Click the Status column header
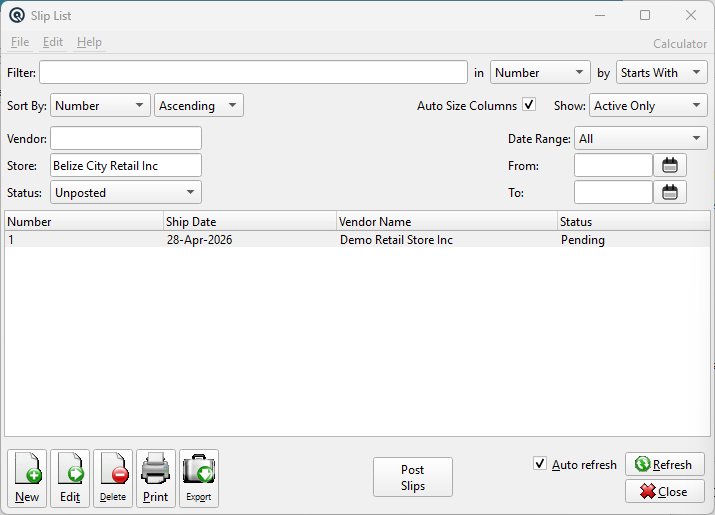The height and width of the screenshot is (515, 715). click(x=634, y=222)
